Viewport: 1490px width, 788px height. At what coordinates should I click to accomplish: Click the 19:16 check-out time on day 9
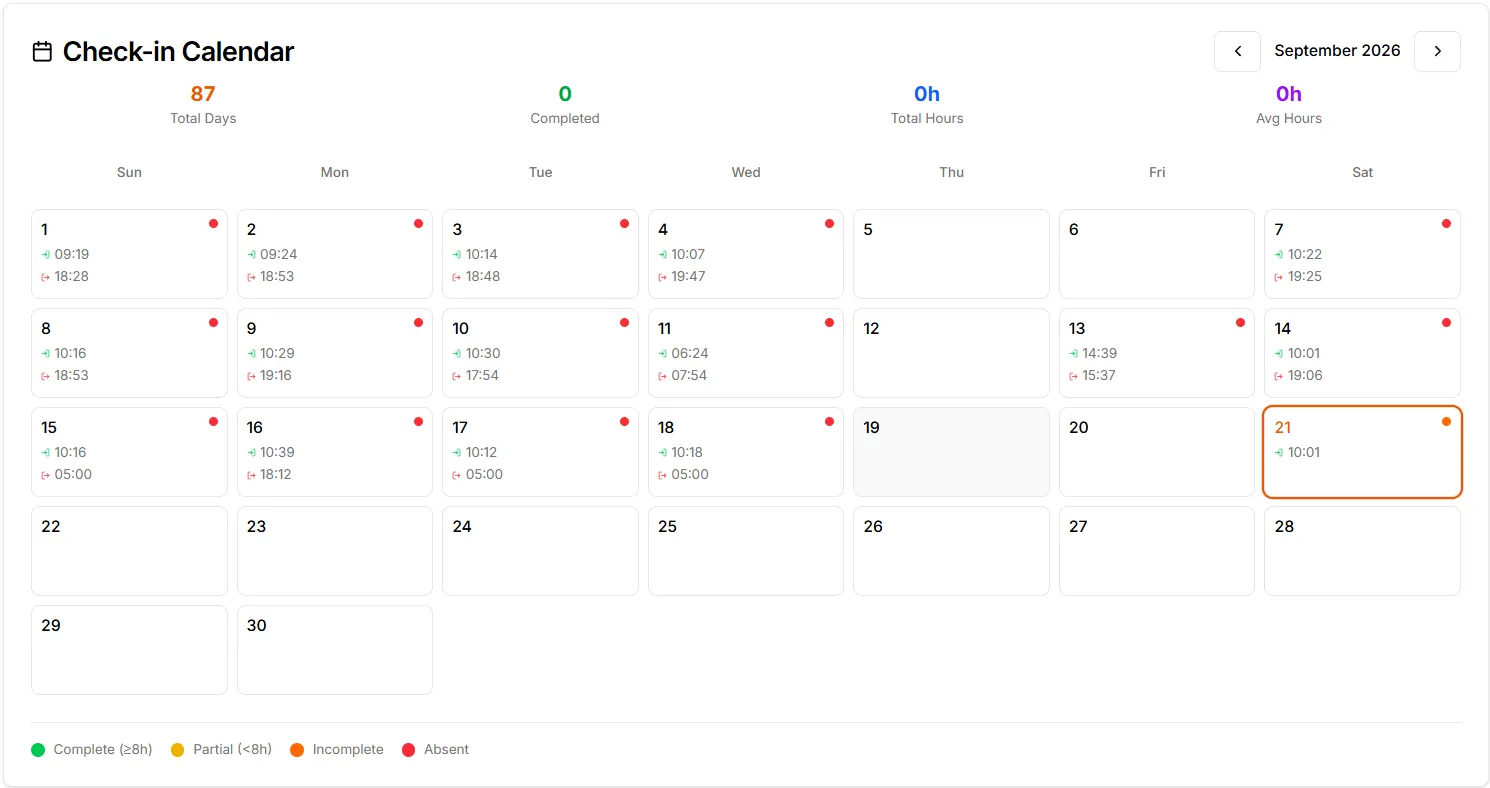[276, 376]
